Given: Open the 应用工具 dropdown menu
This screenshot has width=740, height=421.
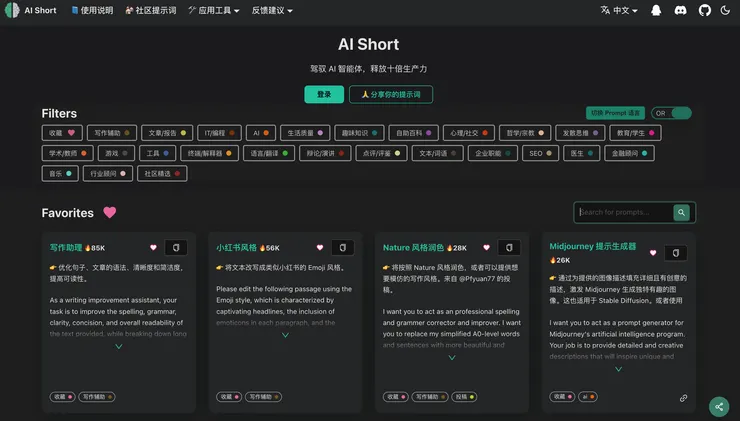Looking at the screenshot, I should pos(214,10).
